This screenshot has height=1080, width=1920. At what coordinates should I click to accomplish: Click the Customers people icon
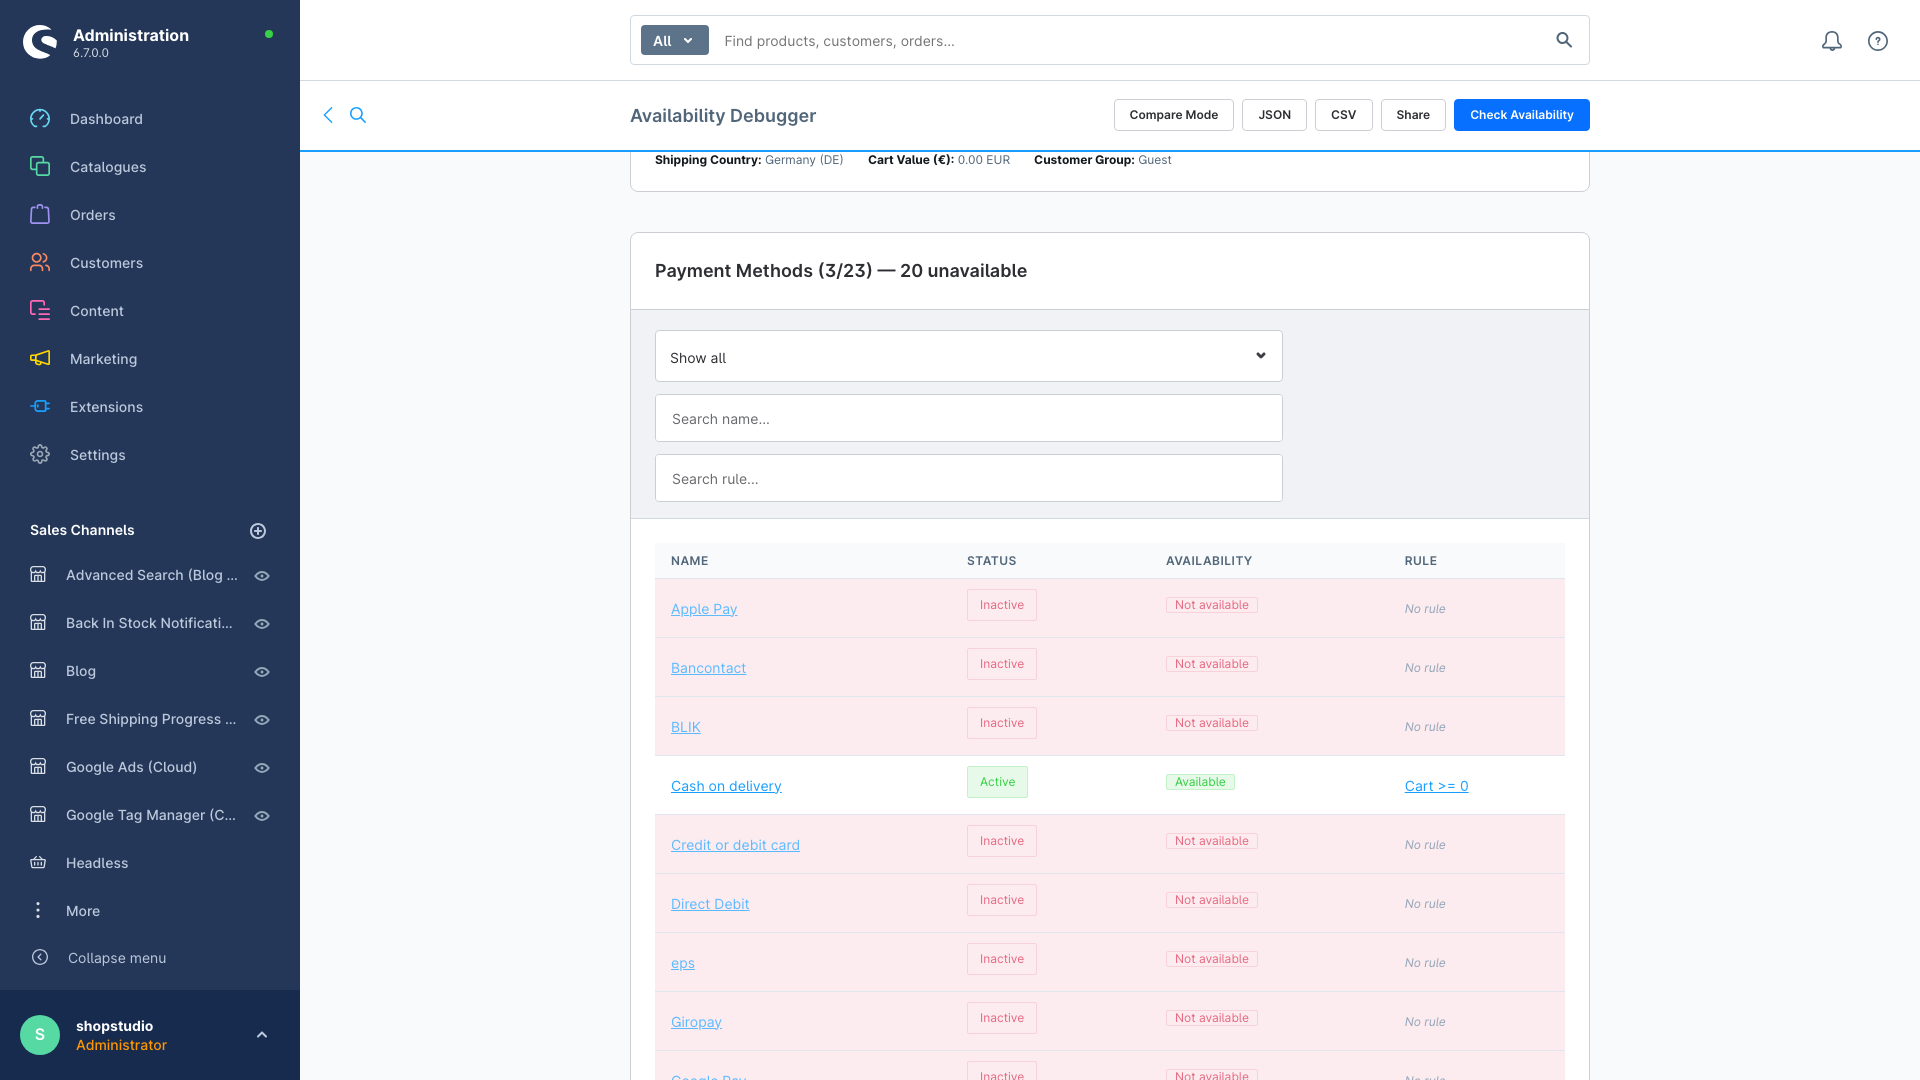tap(40, 263)
